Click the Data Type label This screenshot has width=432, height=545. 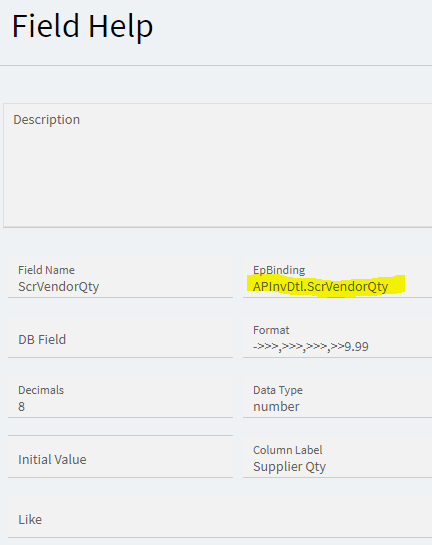[x=278, y=390]
